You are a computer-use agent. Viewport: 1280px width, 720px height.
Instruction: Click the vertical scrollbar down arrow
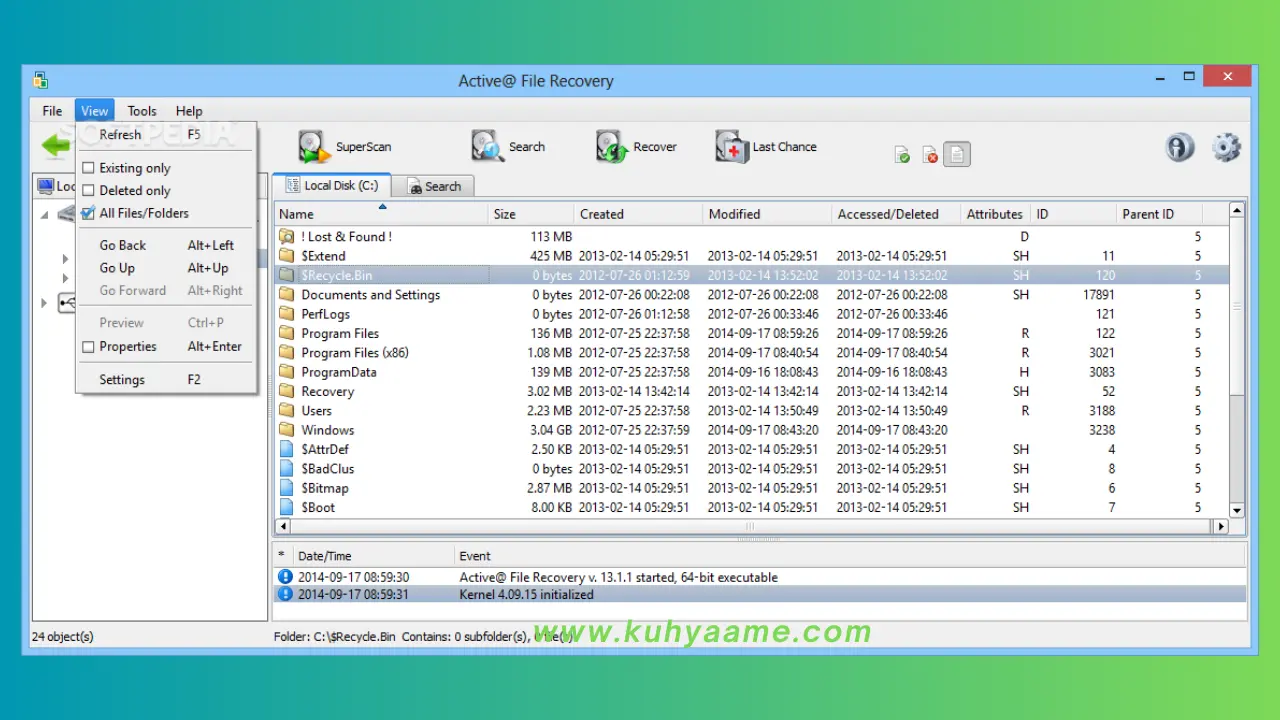tap(1237, 510)
